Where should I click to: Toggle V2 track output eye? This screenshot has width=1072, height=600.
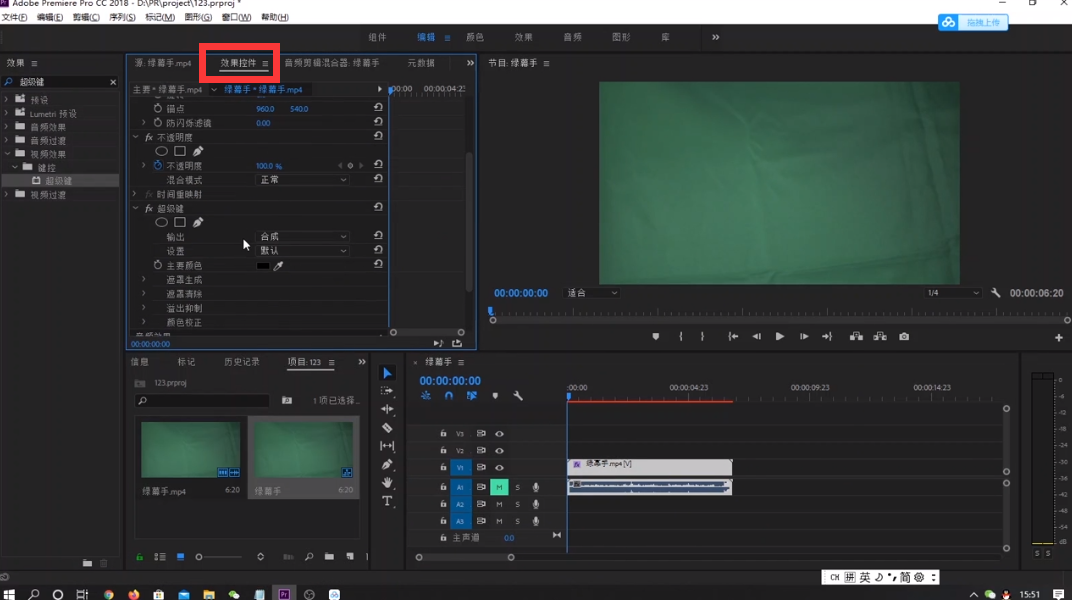tap(499, 450)
